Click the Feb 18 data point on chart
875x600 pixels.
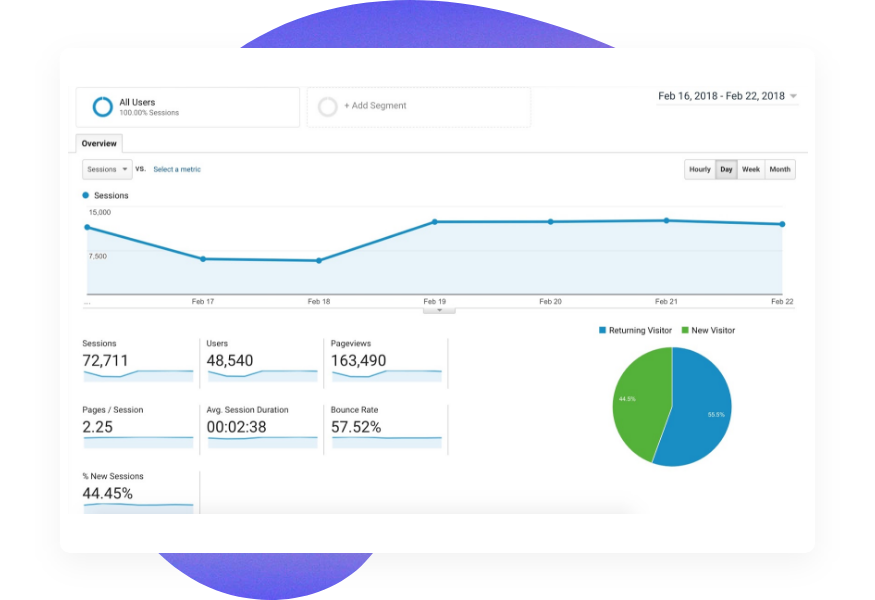[319, 261]
